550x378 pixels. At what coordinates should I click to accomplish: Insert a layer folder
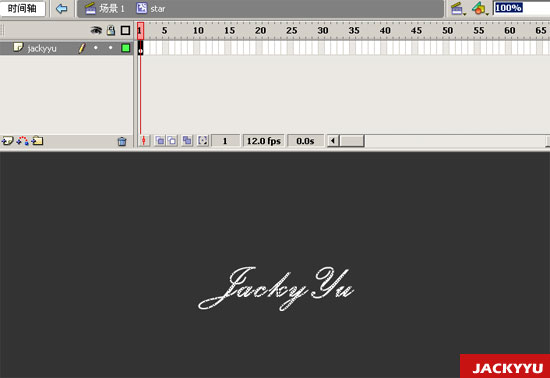(37, 141)
